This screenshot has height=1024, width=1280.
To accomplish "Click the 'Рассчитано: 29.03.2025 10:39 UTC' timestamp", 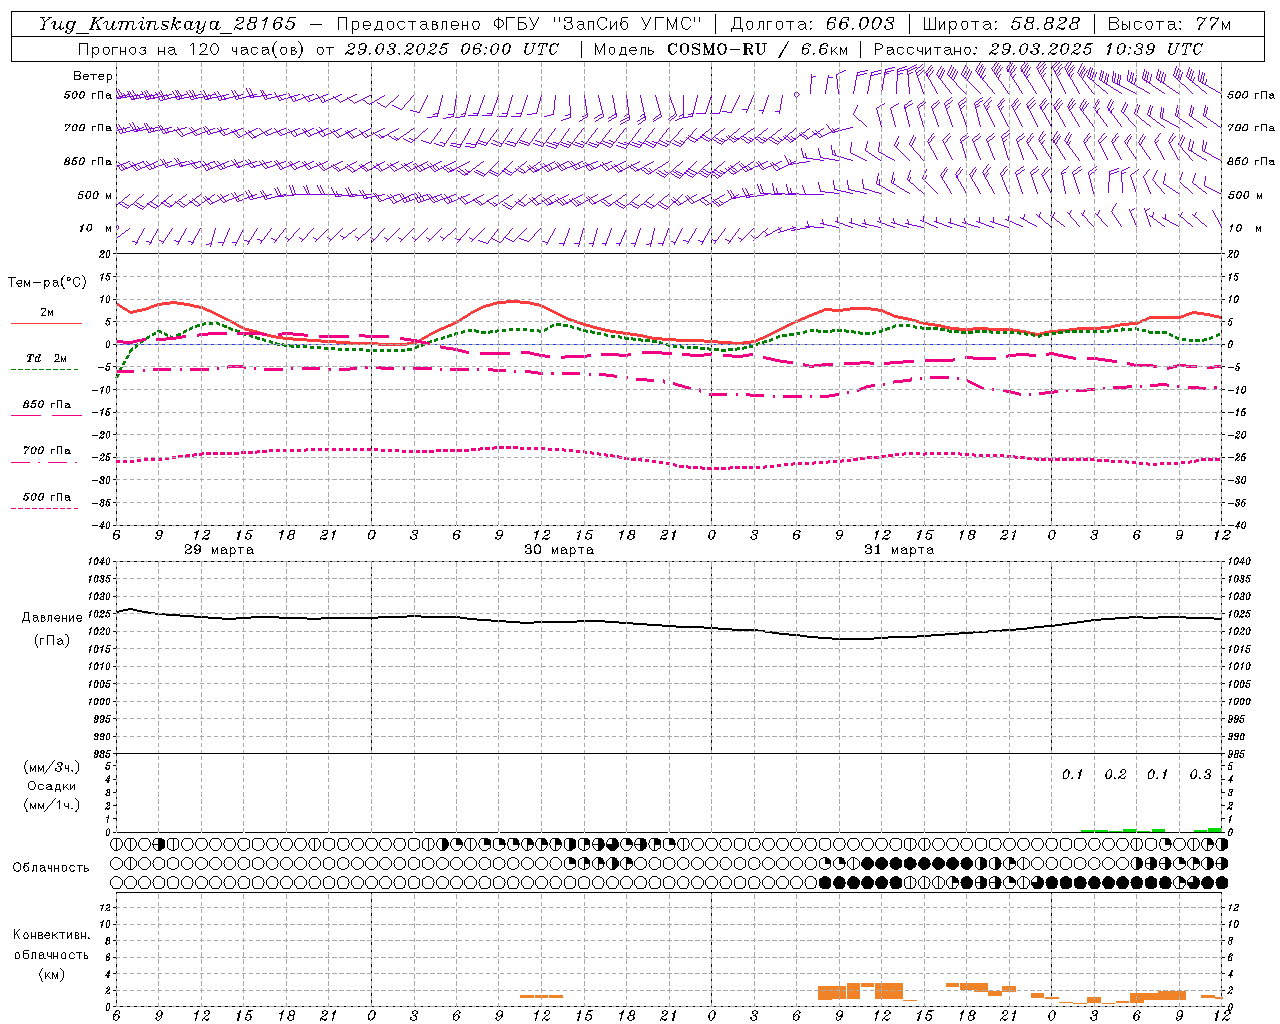I will coord(1038,49).
